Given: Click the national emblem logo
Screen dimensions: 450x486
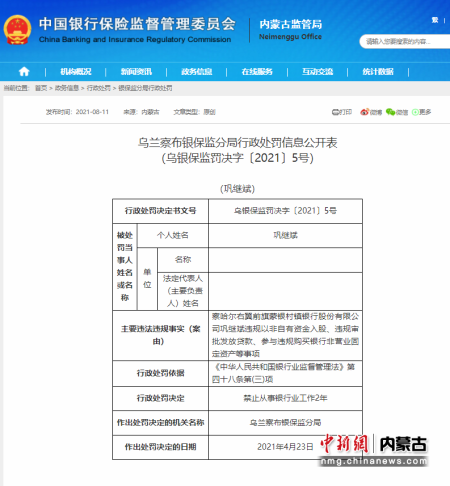Looking at the screenshot, I should tap(17, 30).
